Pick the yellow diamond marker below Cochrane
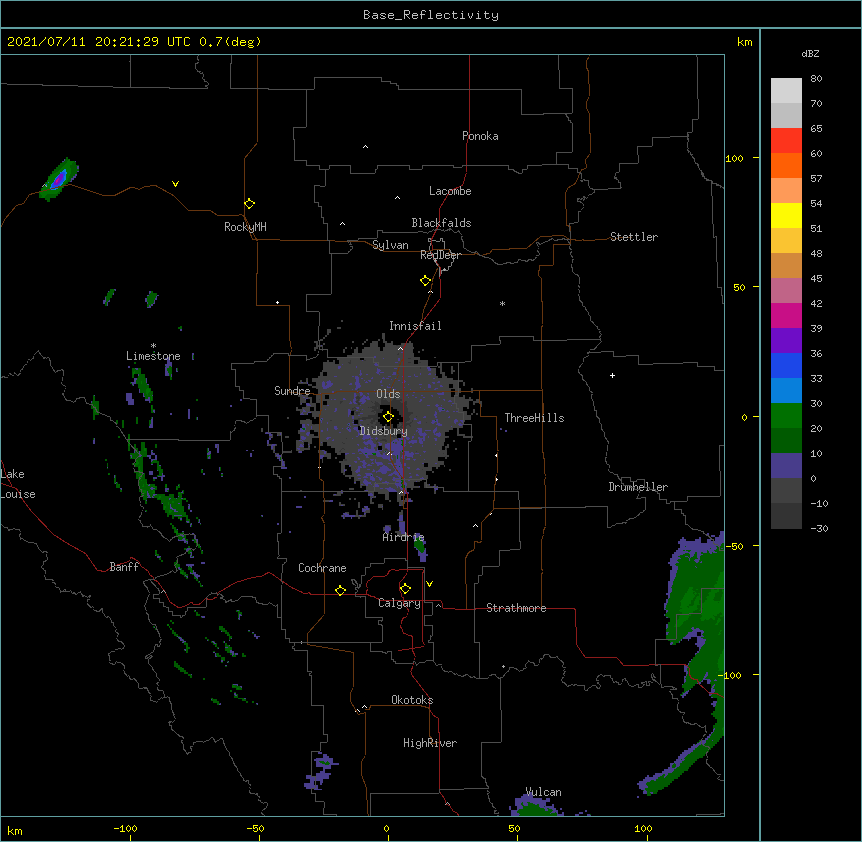This screenshot has width=862, height=842. click(x=341, y=590)
